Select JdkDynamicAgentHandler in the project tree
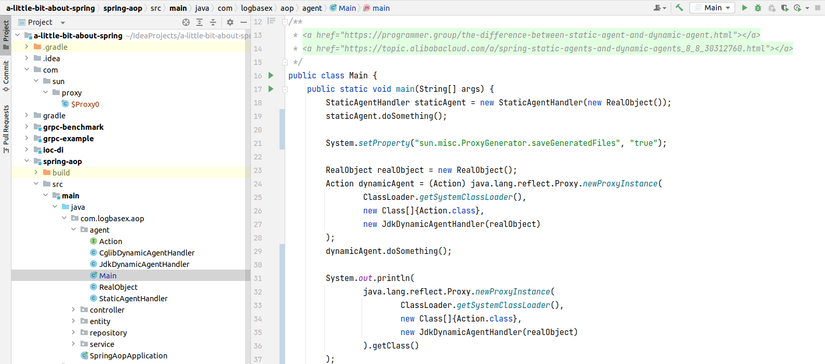Screen dimensions: 825x364 139,264
